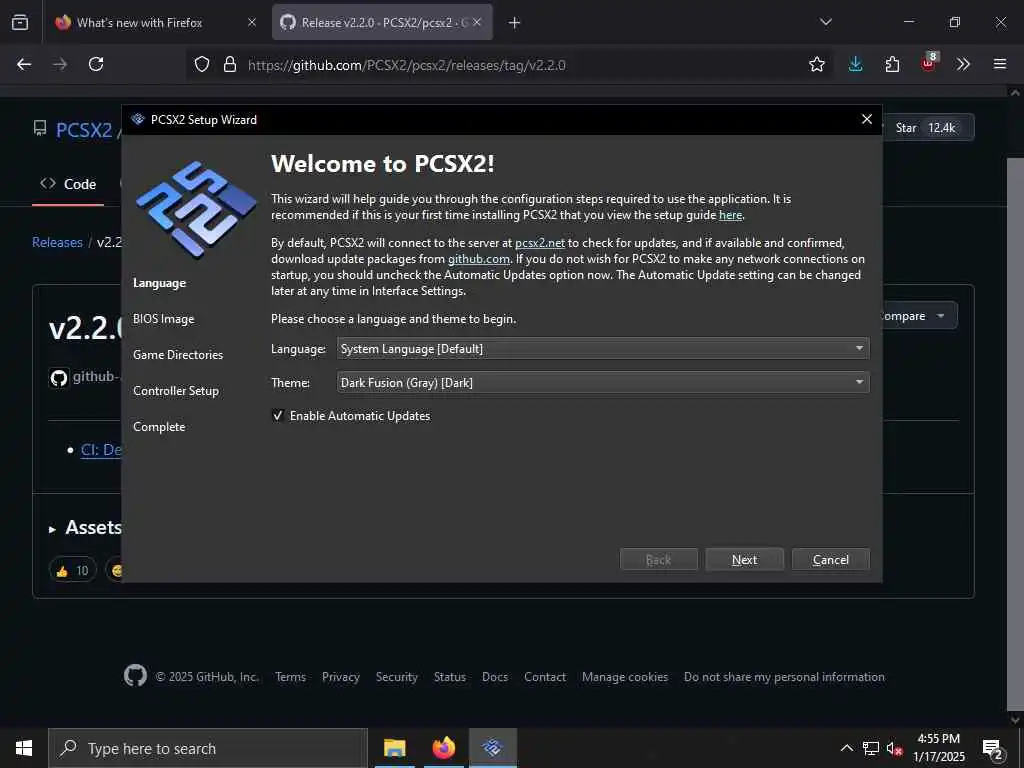Open File Explorer from taskbar
The image size is (1024, 768).
point(394,748)
